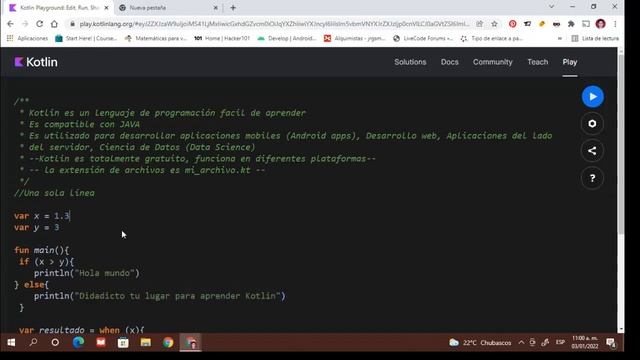Open the Windows Start menu
The width and height of the screenshot is (640, 360).
tap(11, 342)
